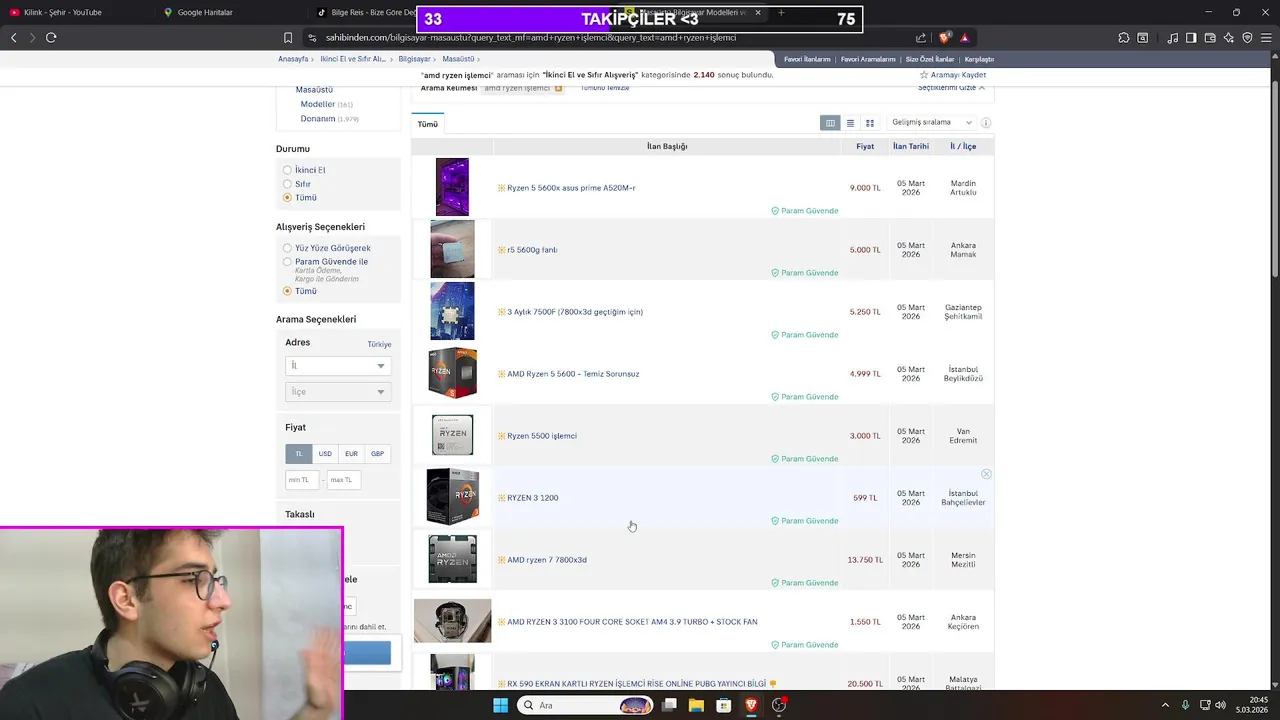Choose USD currency toggle
This screenshot has width=1280, height=720.
point(325,453)
